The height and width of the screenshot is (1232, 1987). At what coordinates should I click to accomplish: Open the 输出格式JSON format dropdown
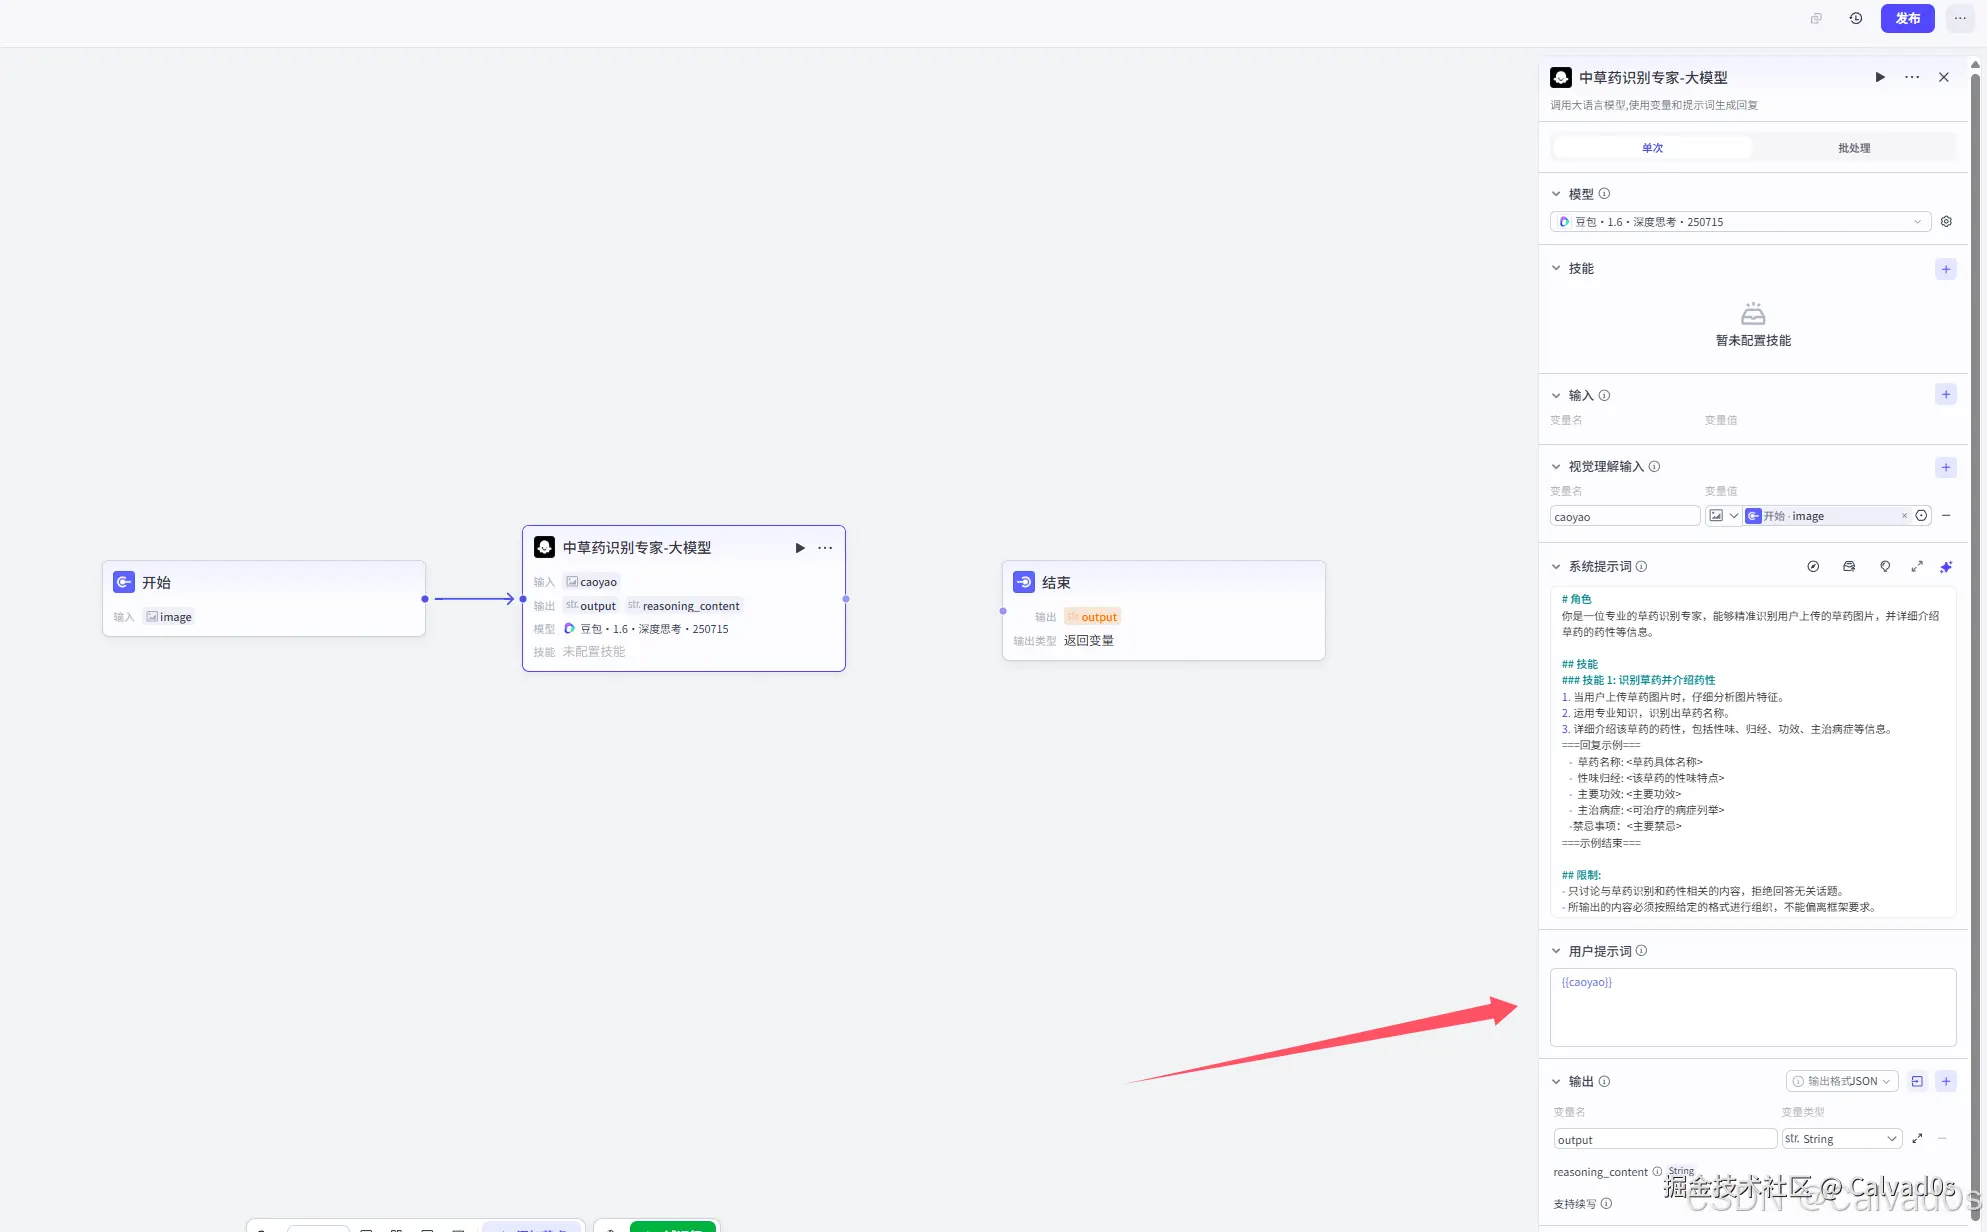click(1842, 1081)
